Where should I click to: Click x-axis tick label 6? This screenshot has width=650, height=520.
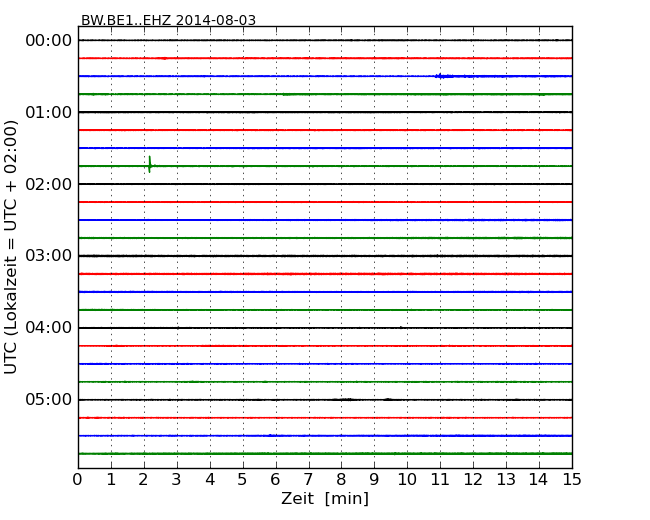pos(275,480)
